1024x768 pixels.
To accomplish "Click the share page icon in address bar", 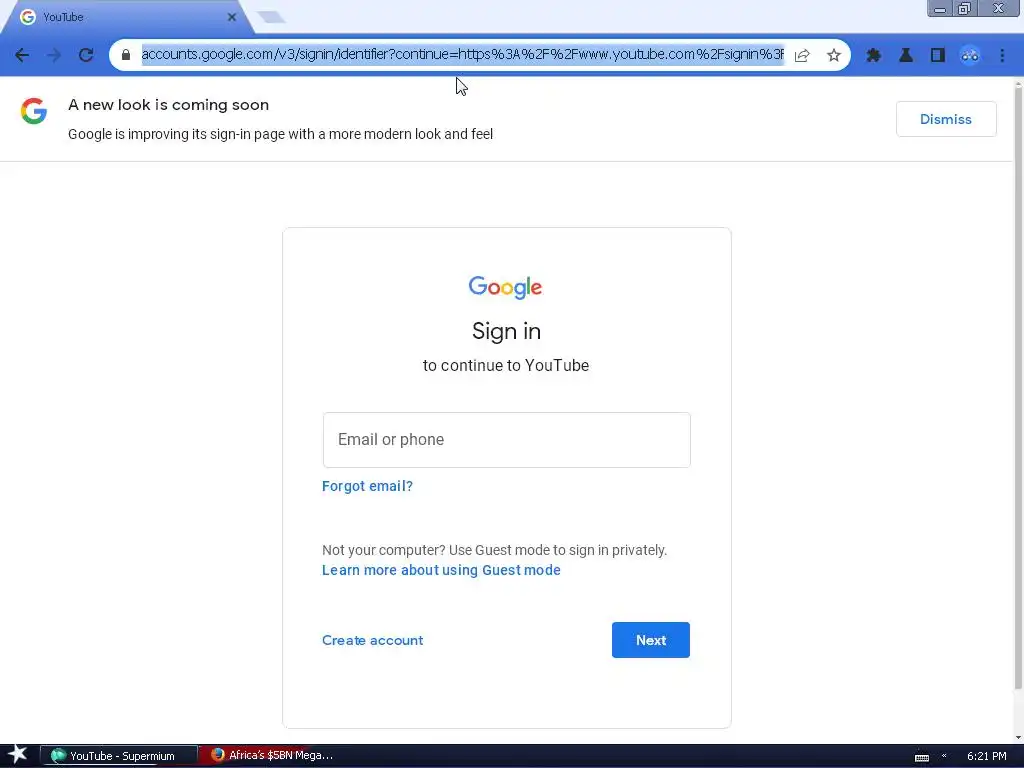I will [x=802, y=55].
